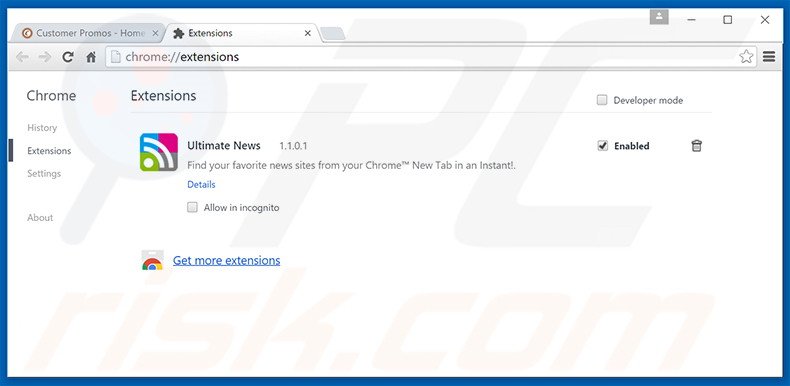The image size is (790, 386).
Task: Click the browser forward arrow
Action: click(45, 57)
